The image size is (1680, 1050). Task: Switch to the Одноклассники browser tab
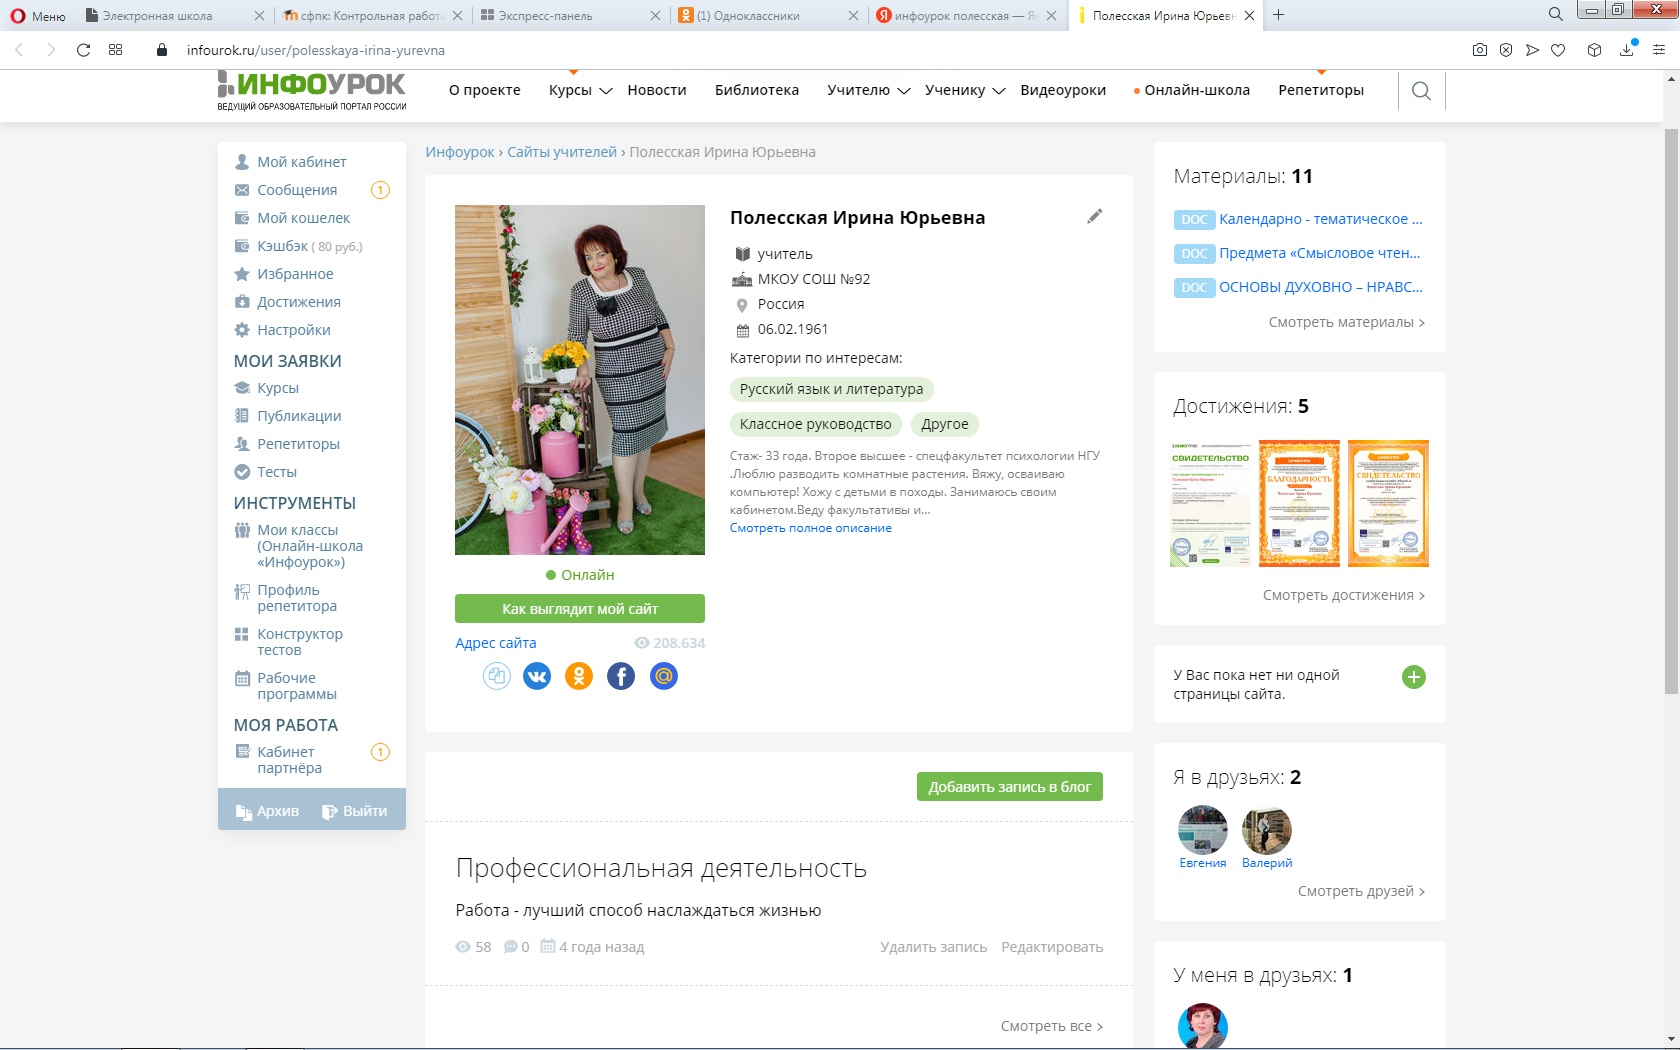pyautogui.click(x=756, y=16)
